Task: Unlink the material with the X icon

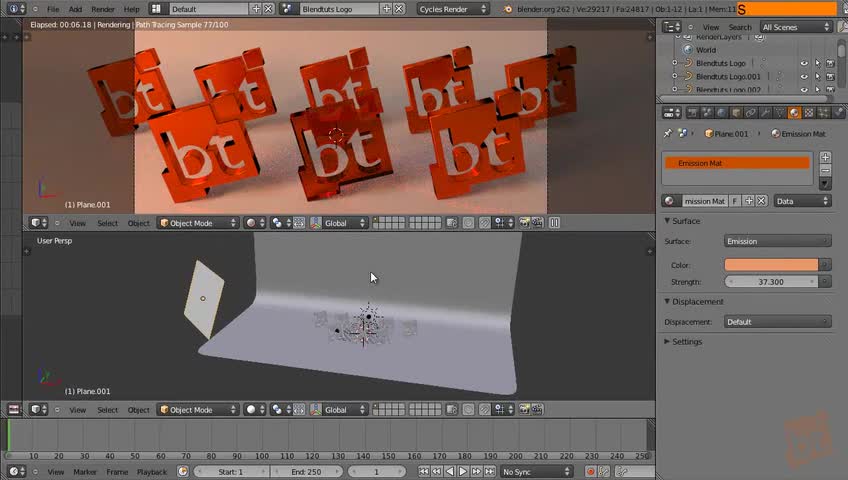Action: [x=761, y=201]
